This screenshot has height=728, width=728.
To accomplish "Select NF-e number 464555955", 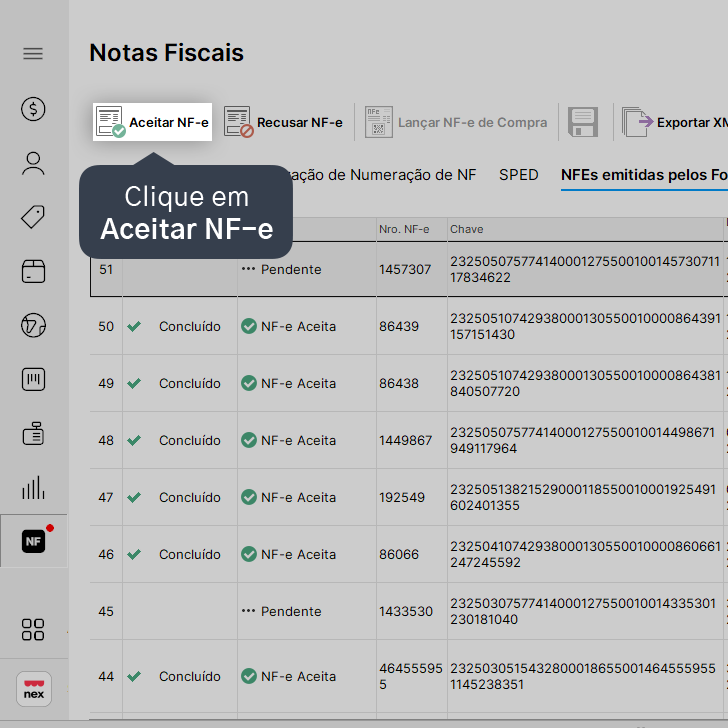I will 410,676.
